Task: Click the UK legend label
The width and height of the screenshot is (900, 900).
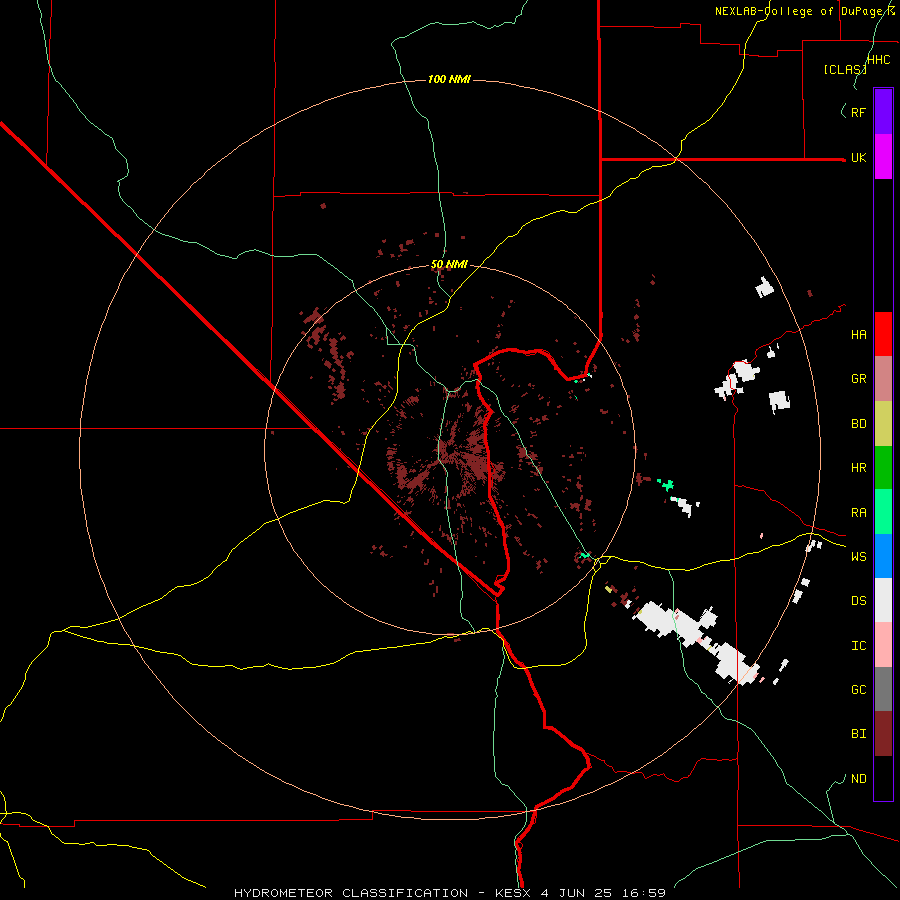Action: click(859, 158)
